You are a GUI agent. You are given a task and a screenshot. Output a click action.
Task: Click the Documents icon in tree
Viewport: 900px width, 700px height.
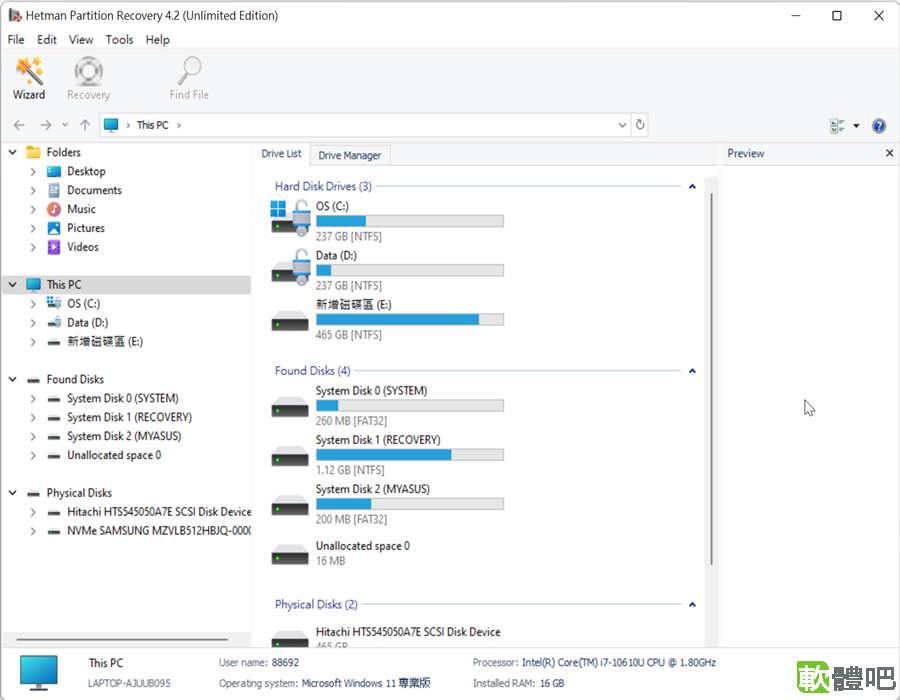(54, 190)
